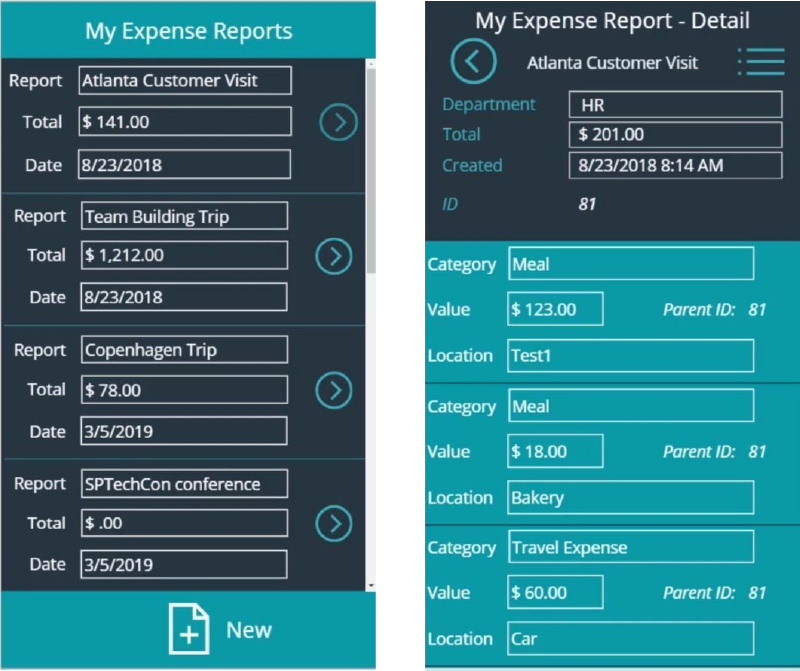The width and height of the screenshot is (800, 671).
Task: Click Parent ID beside $ 18.00
Action: (x=714, y=452)
